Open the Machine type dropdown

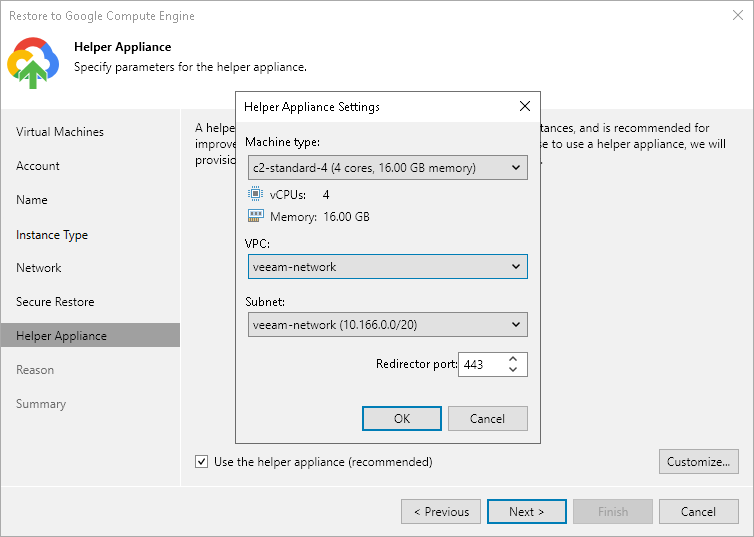point(388,168)
